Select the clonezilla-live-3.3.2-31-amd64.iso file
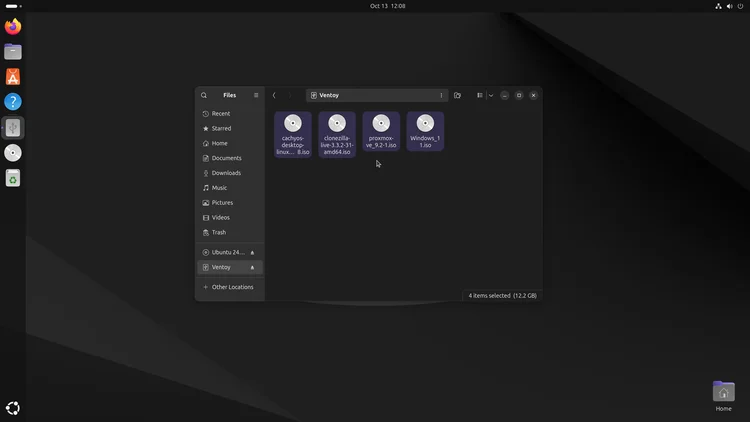The height and width of the screenshot is (422, 750). click(x=337, y=134)
